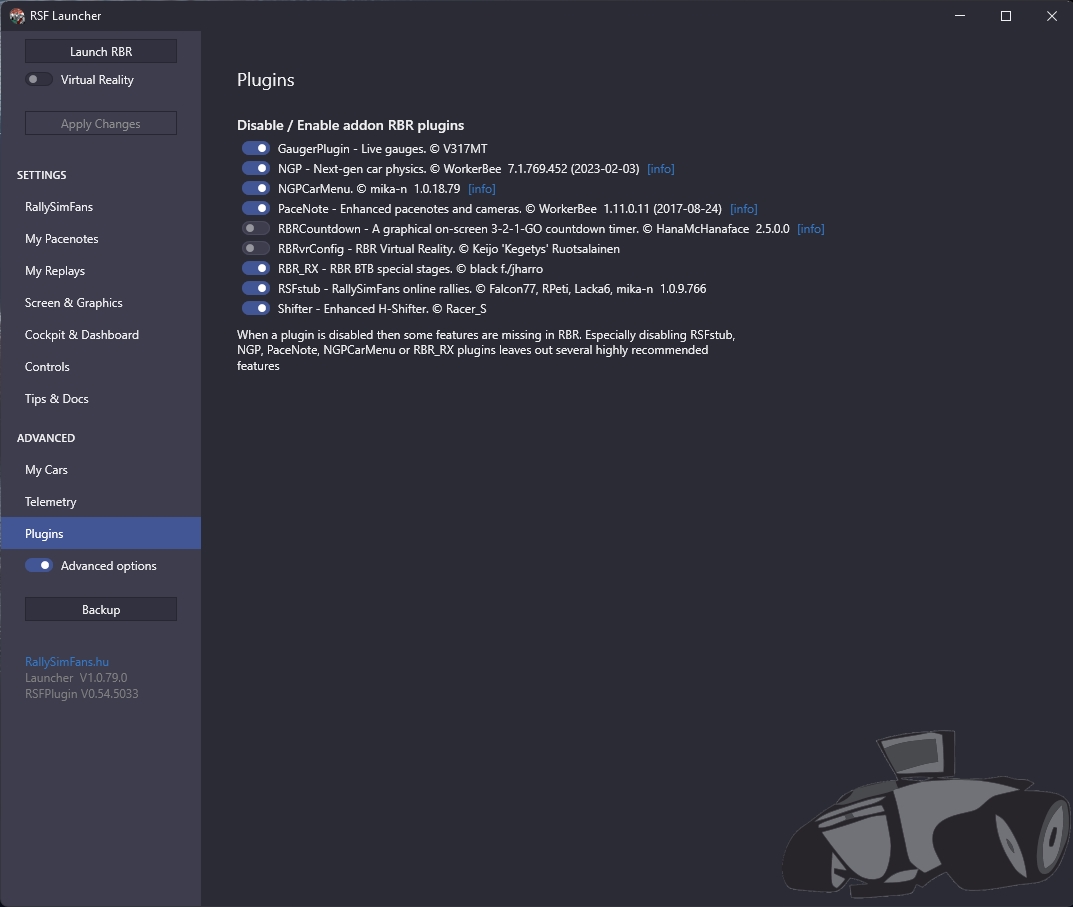Disable the Shifter Enhanced H-Shifter plugin
The image size is (1073, 907).
[256, 308]
